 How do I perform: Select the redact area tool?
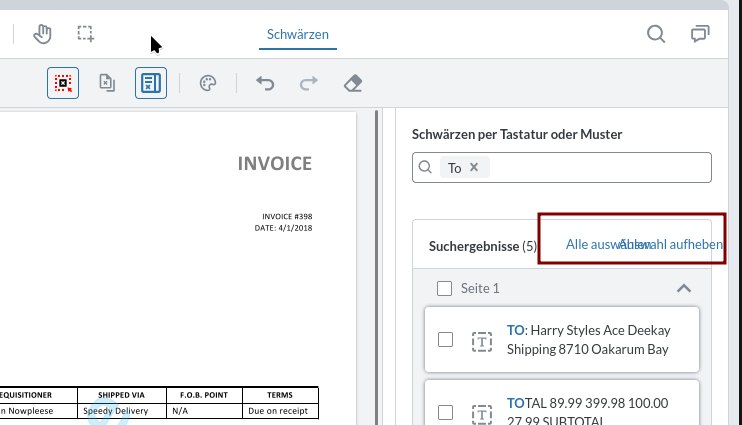pos(63,83)
